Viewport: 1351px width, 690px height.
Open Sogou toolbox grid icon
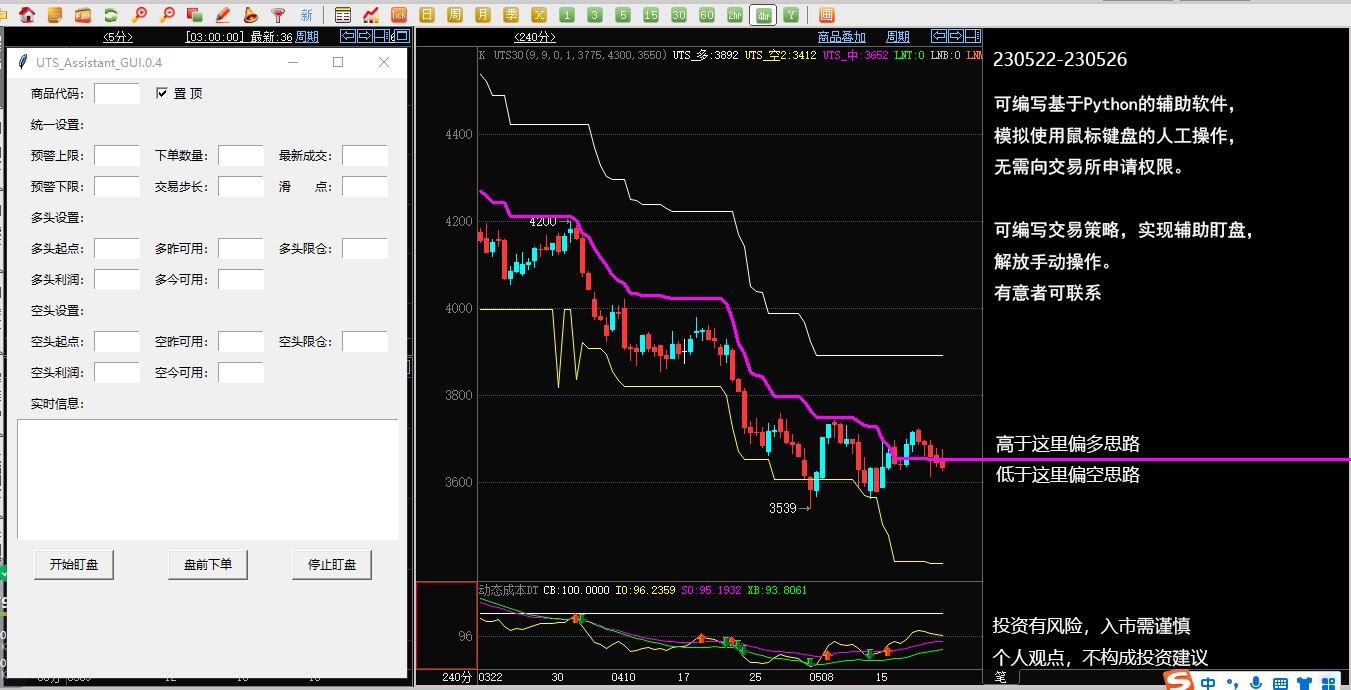tap(1328, 683)
